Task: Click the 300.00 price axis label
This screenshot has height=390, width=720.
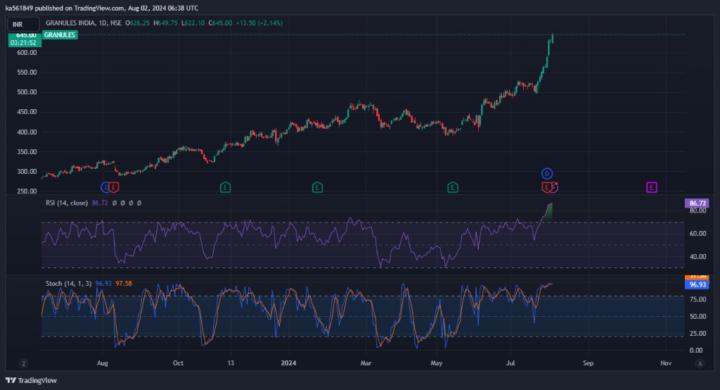Action: 27,171
